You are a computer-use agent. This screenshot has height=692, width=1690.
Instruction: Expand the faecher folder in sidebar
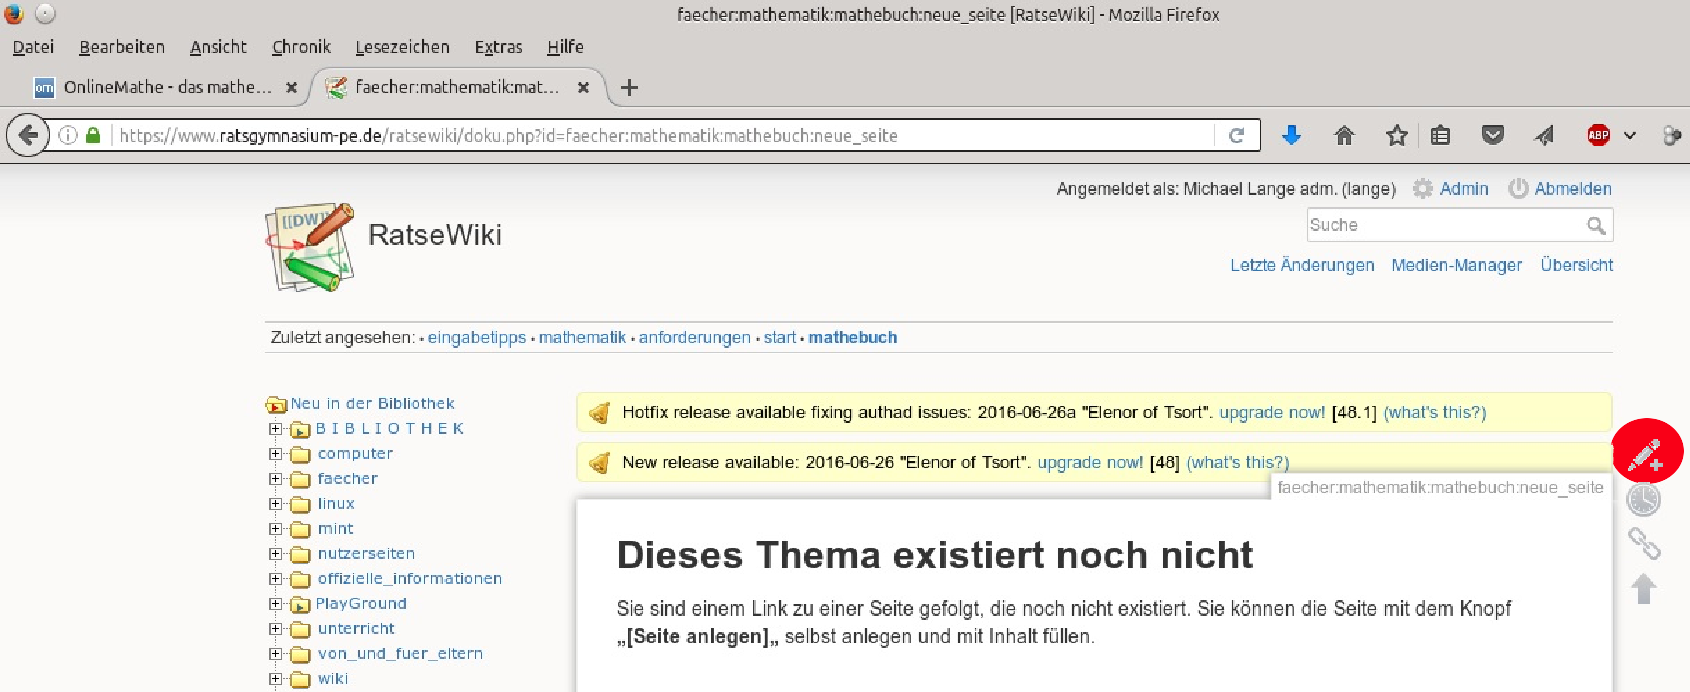tap(276, 479)
